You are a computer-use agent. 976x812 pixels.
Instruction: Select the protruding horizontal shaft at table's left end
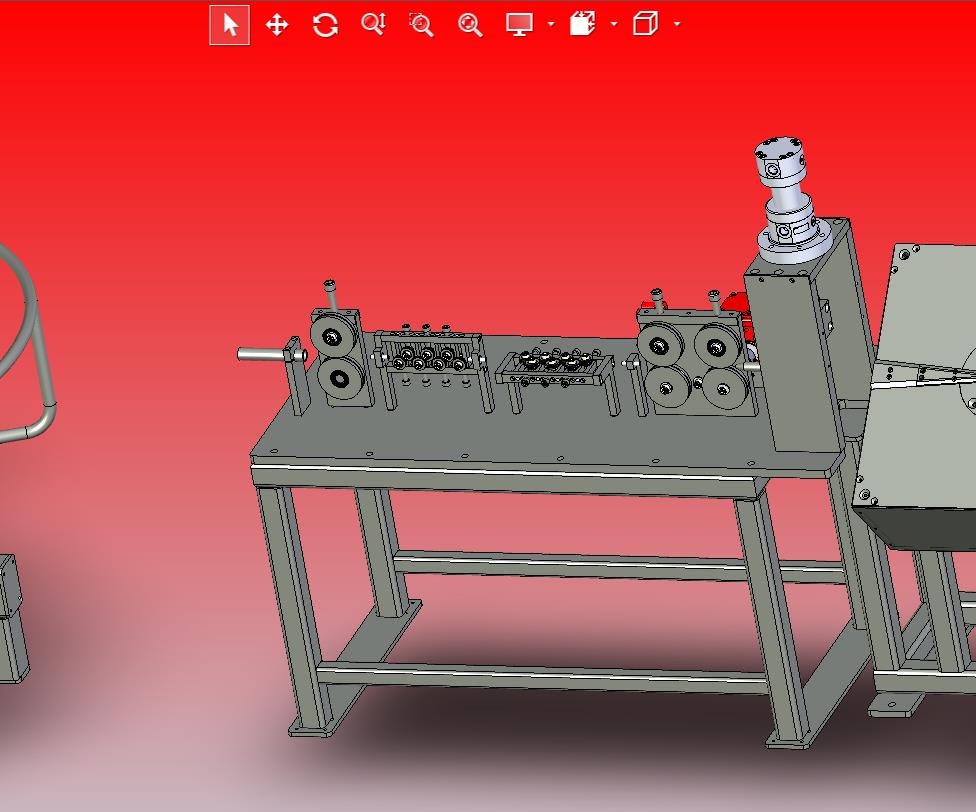coord(265,355)
